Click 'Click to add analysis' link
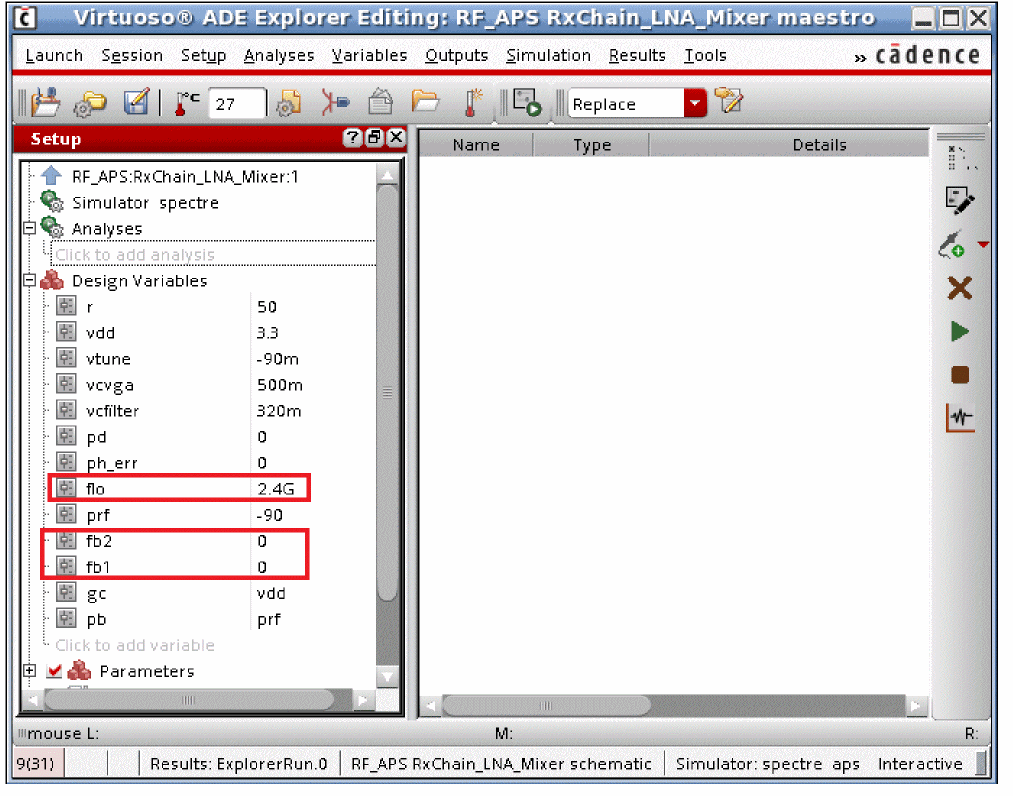The width and height of the screenshot is (1013, 796). tap(135, 255)
